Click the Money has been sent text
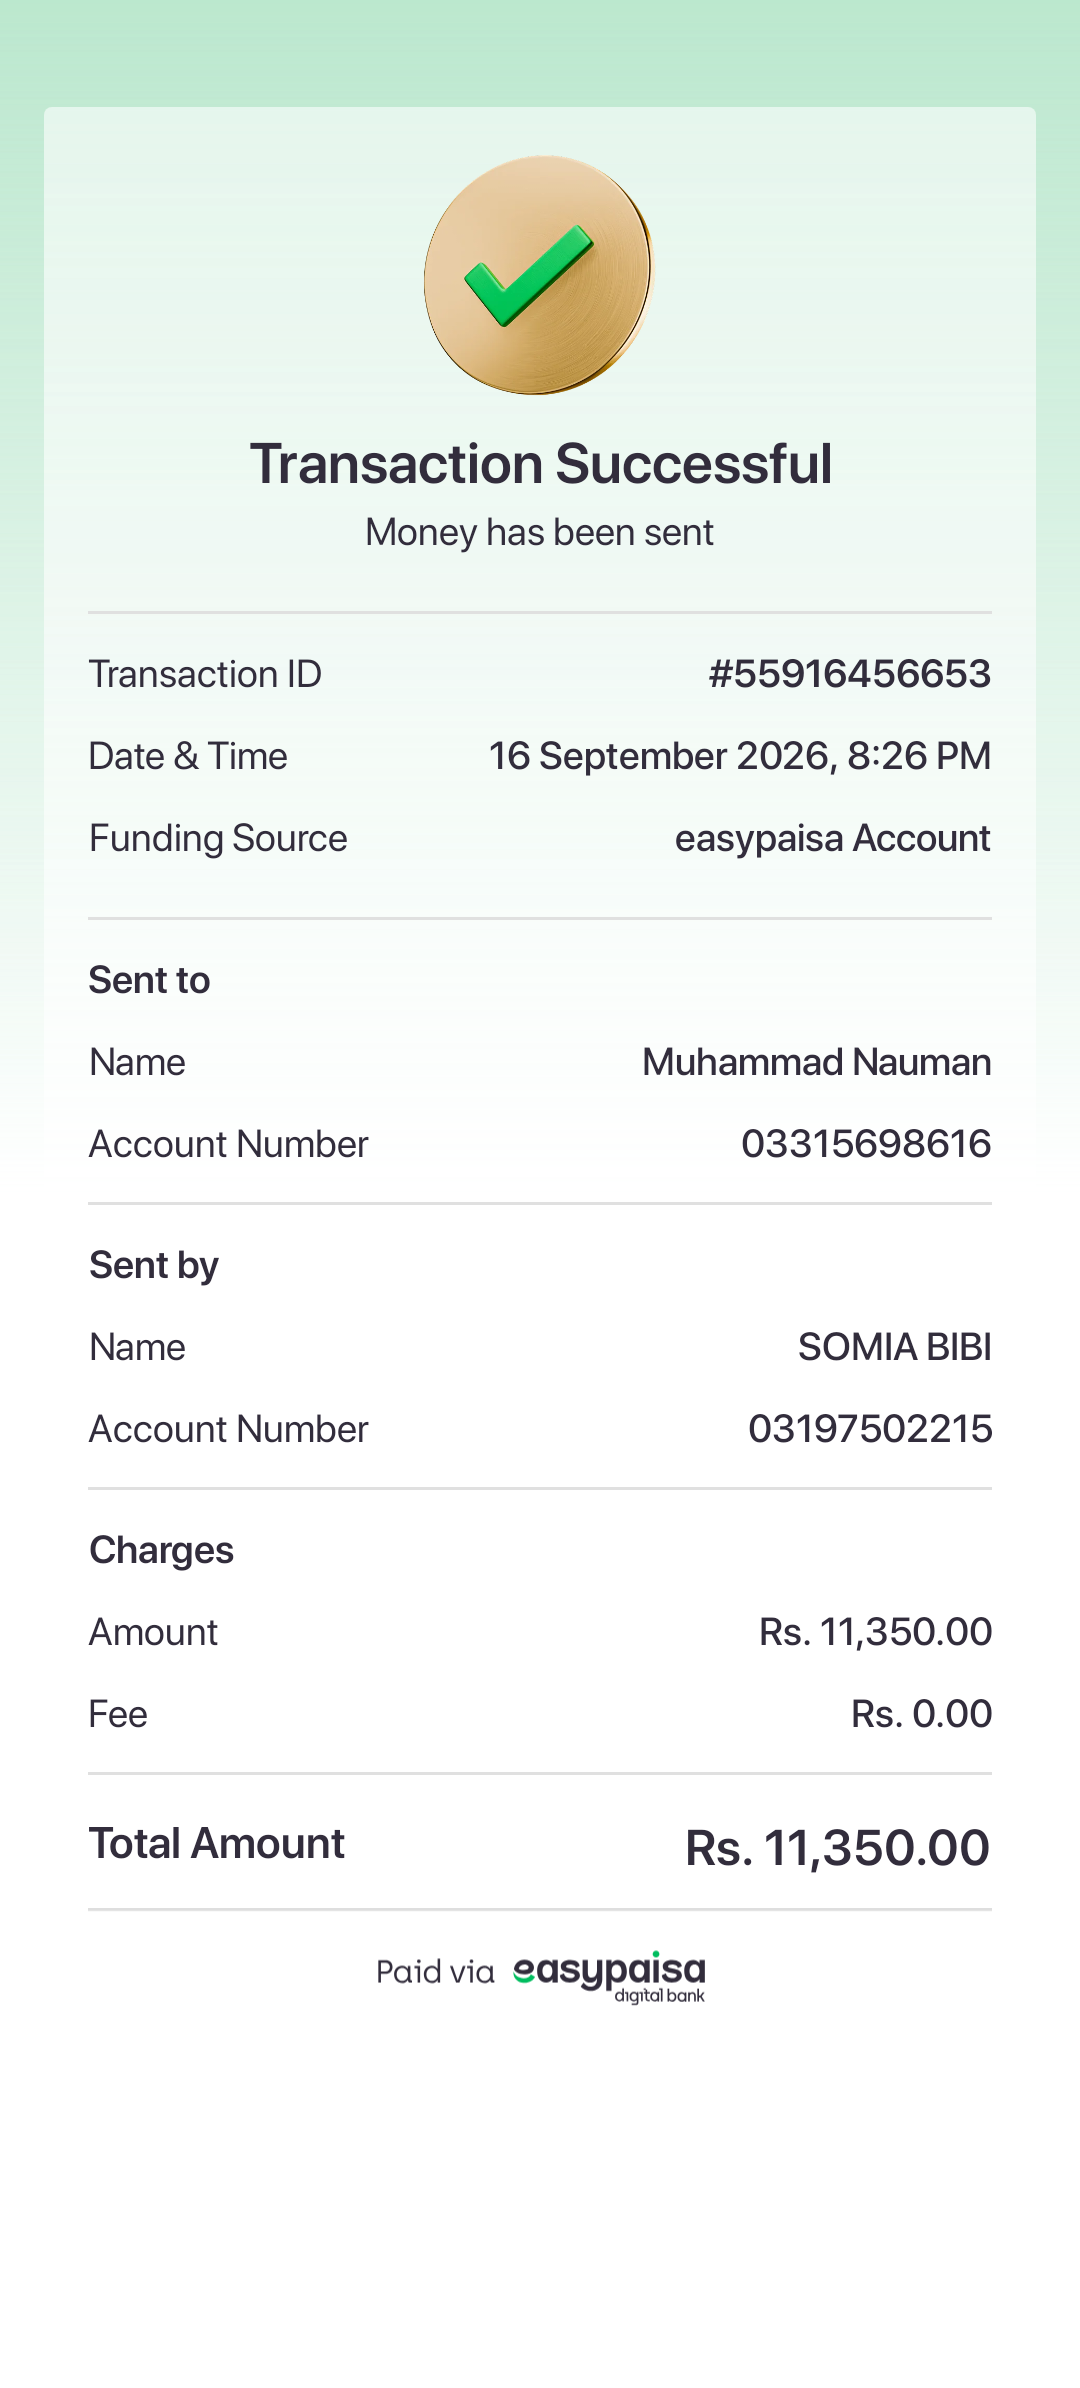This screenshot has width=1080, height=2388. pyautogui.click(x=539, y=533)
